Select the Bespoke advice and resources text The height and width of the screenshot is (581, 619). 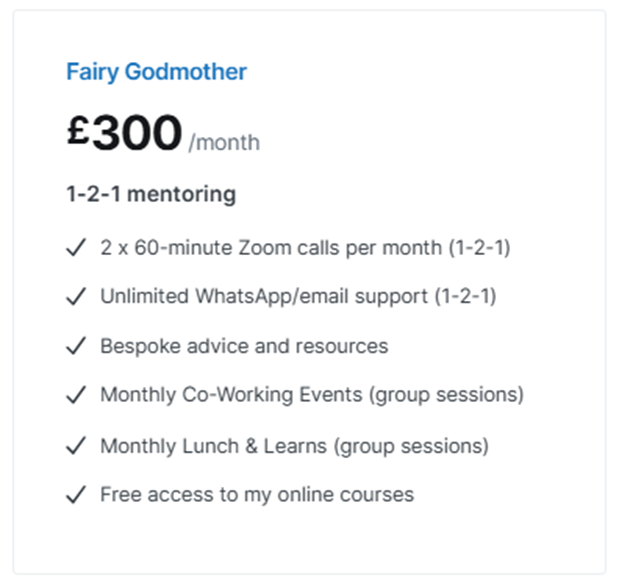point(244,346)
